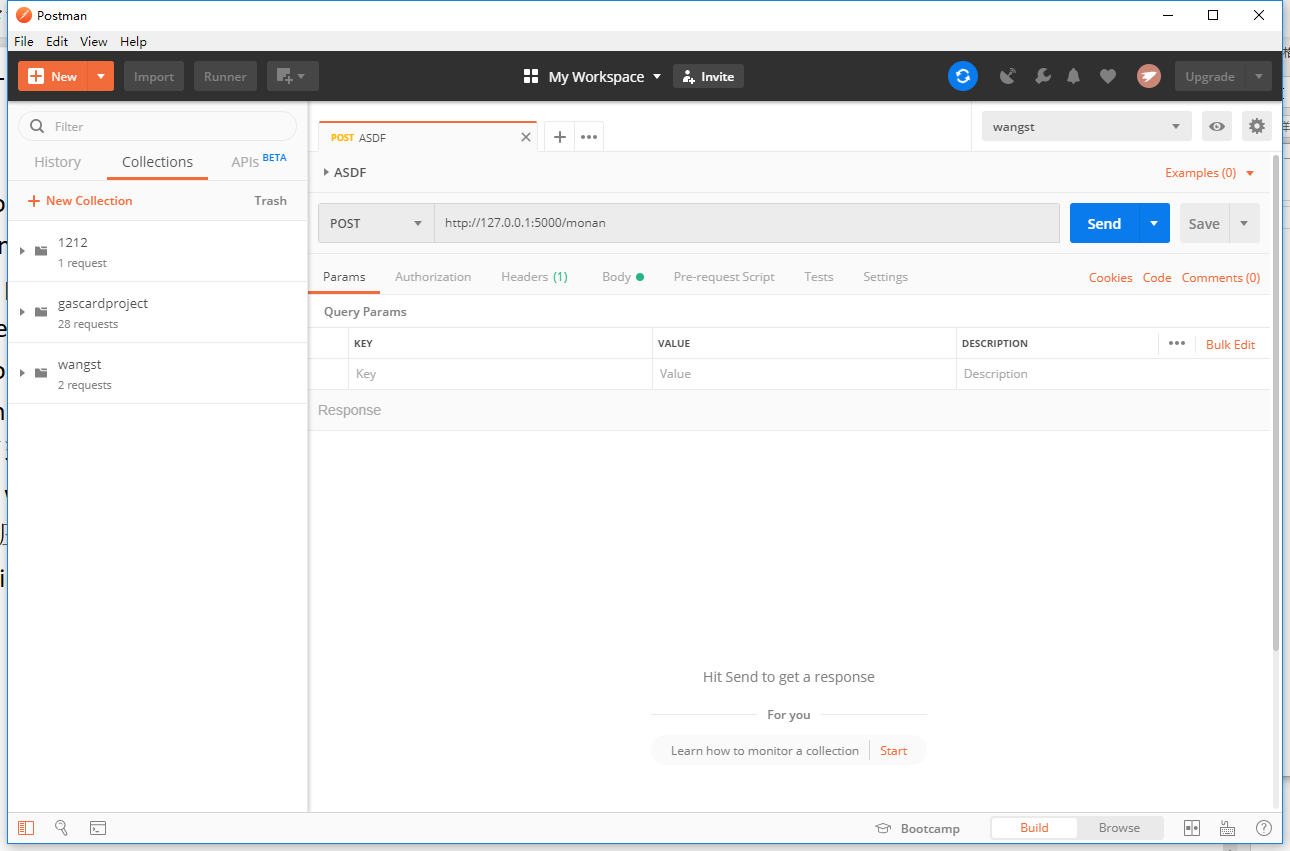Open the Cookies link

pos(1110,278)
